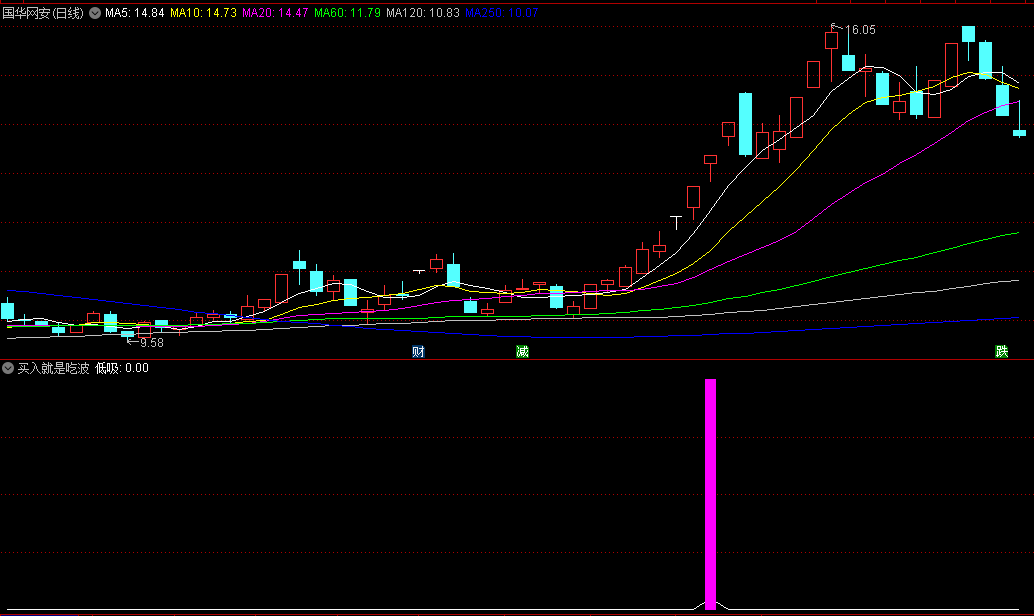The width and height of the screenshot is (1034, 616).
Task: Select the green MA60: 11.79 label
Action: pos(347,13)
